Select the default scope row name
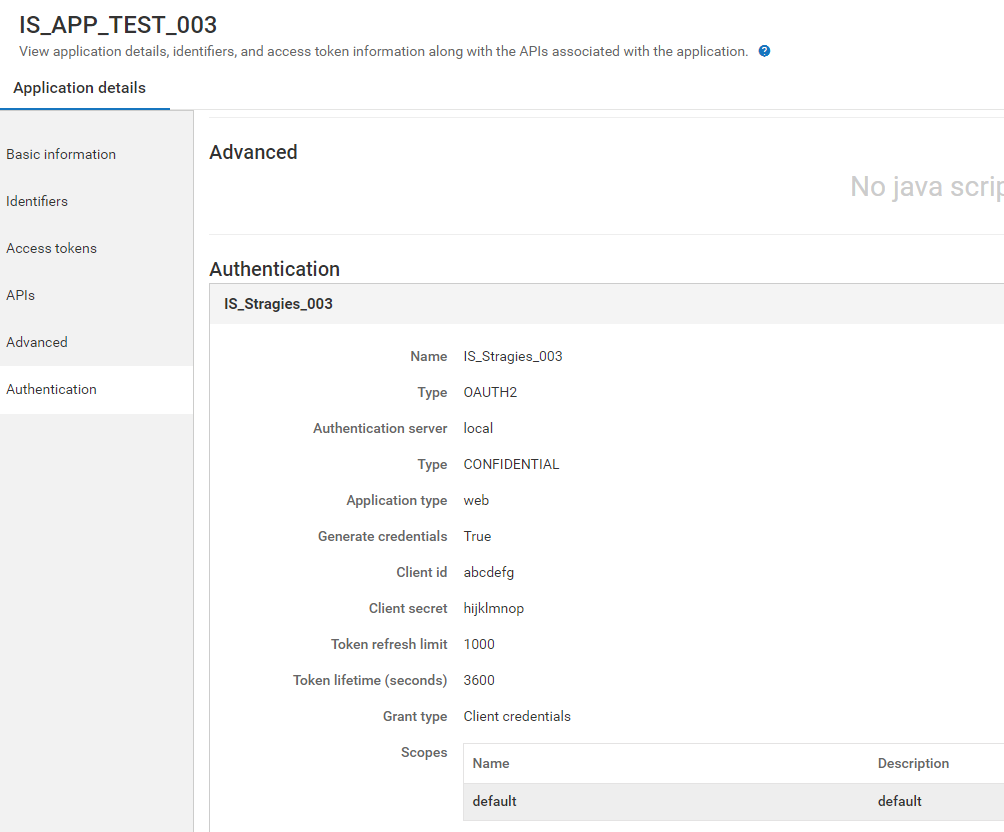 click(495, 801)
